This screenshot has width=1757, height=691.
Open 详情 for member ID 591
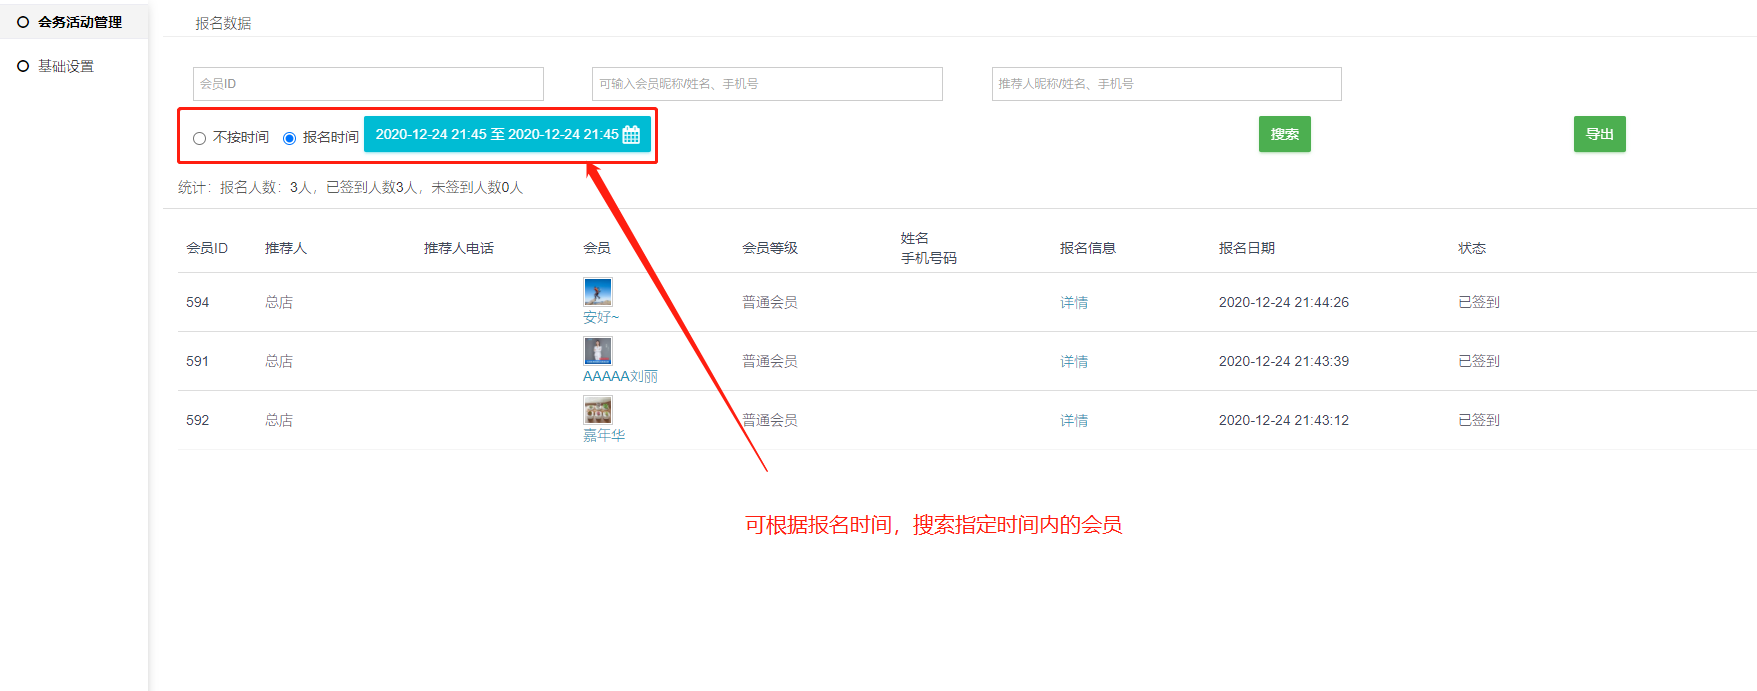tap(1074, 361)
